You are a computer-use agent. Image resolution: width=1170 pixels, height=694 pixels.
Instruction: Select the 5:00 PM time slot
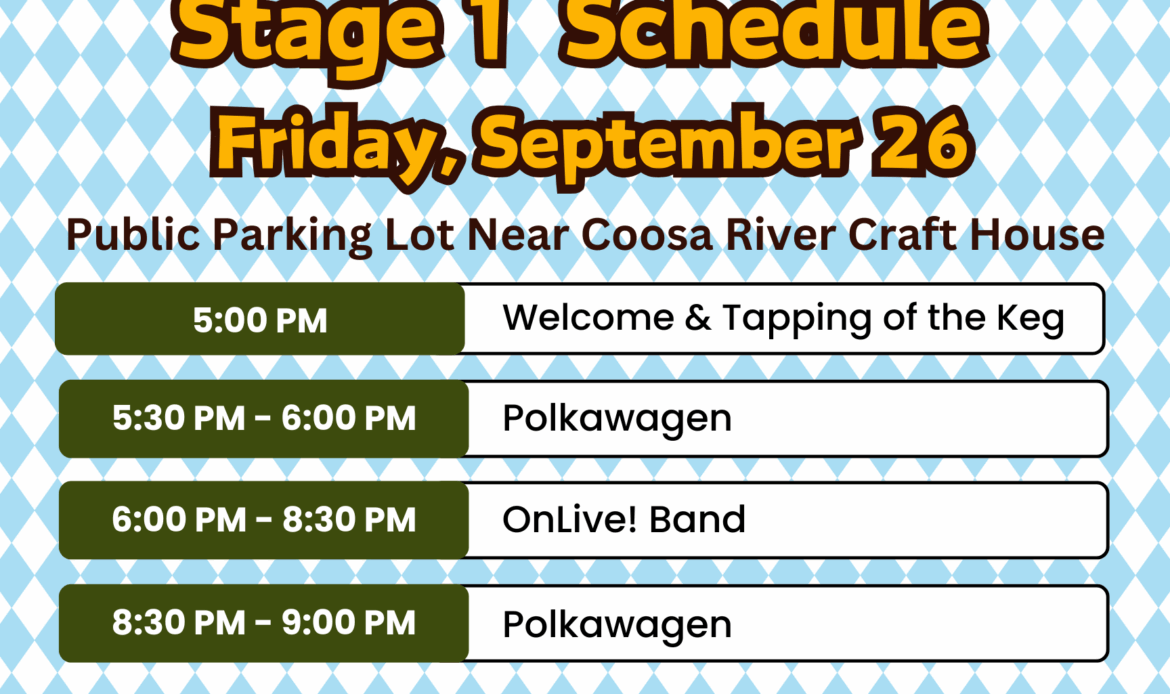260,320
